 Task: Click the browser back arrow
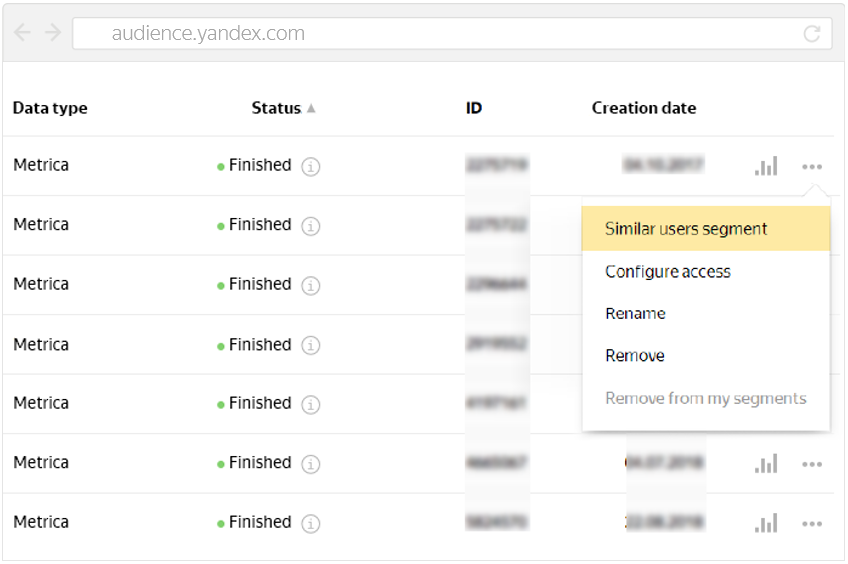point(23,33)
